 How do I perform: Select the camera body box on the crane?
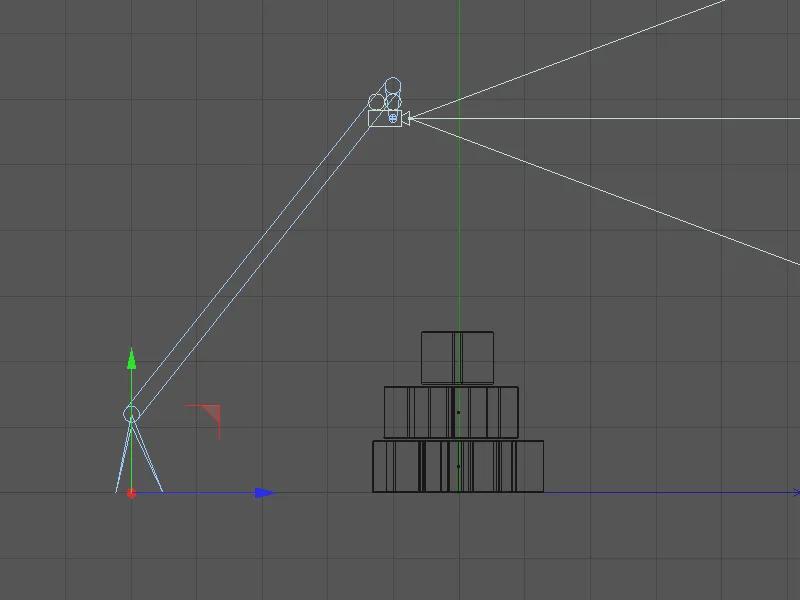pos(385,118)
